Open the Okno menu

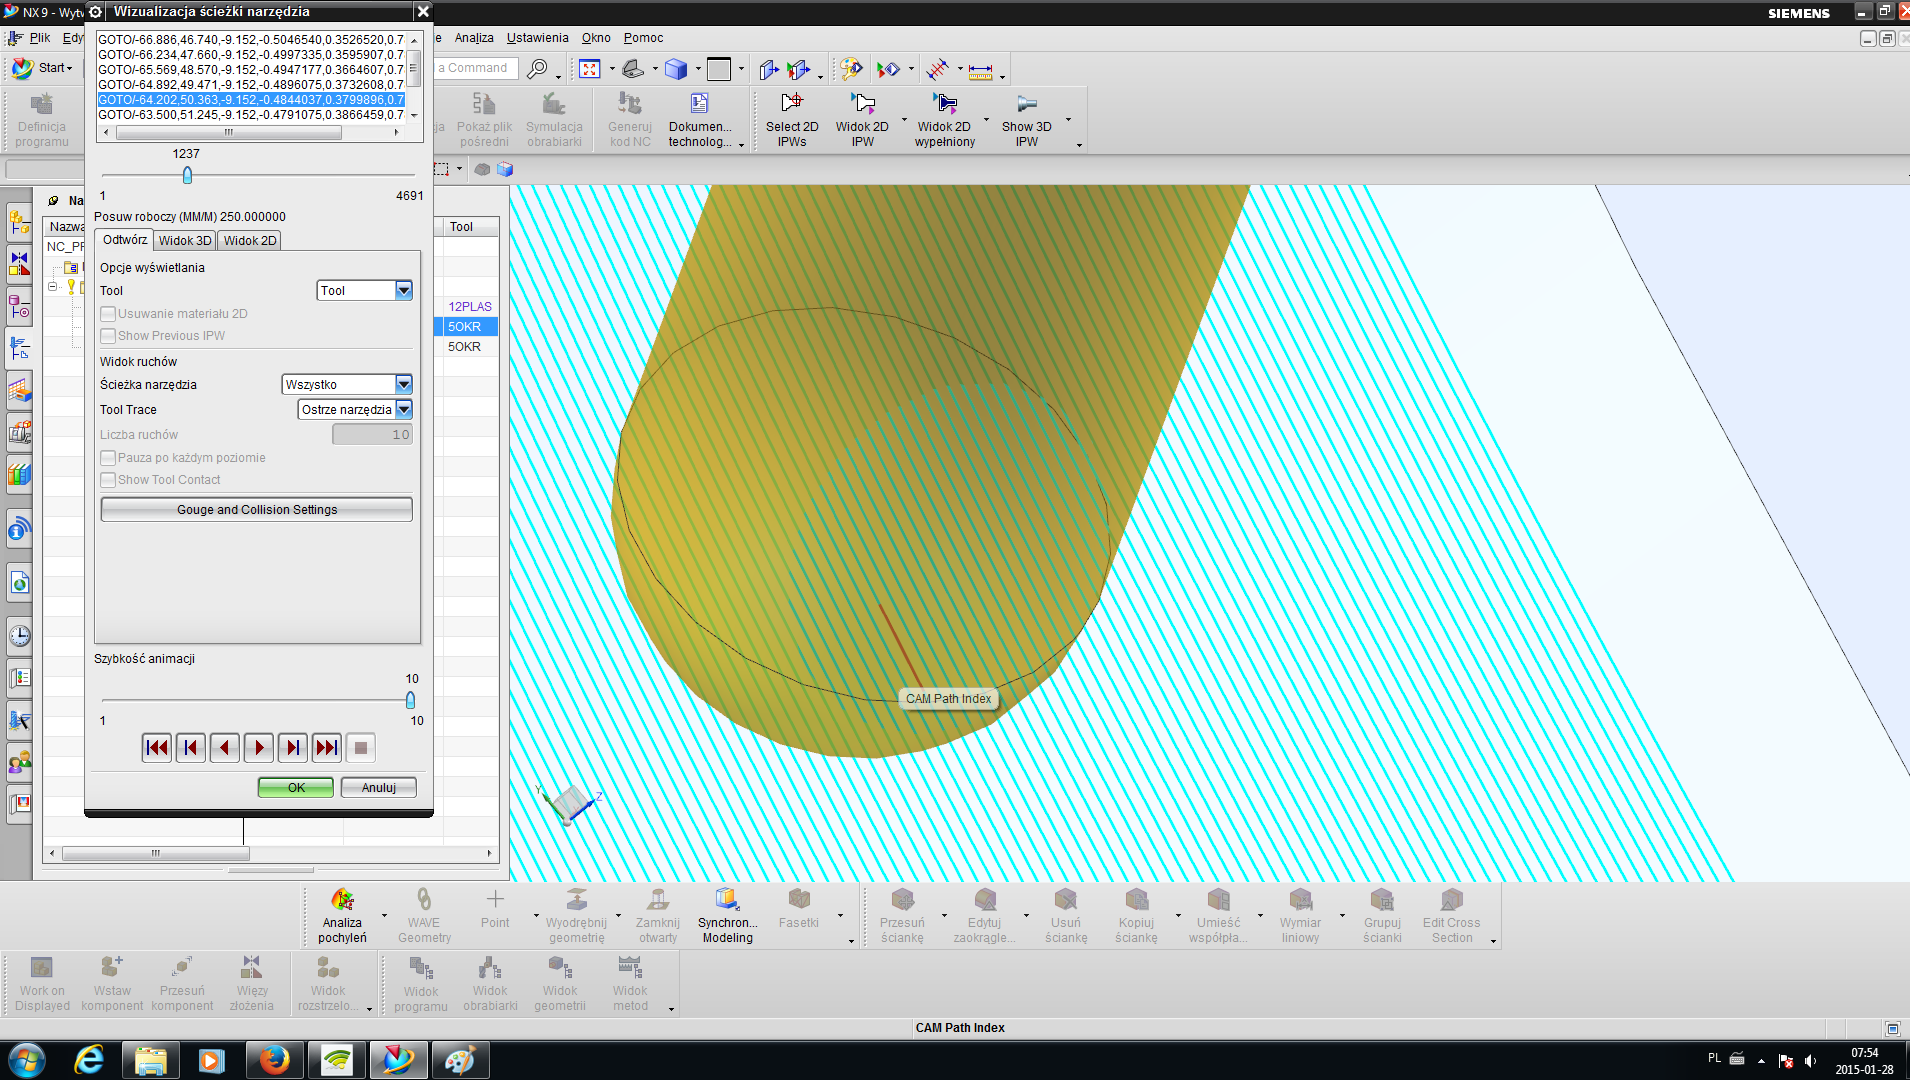pyautogui.click(x=596, y=38)
